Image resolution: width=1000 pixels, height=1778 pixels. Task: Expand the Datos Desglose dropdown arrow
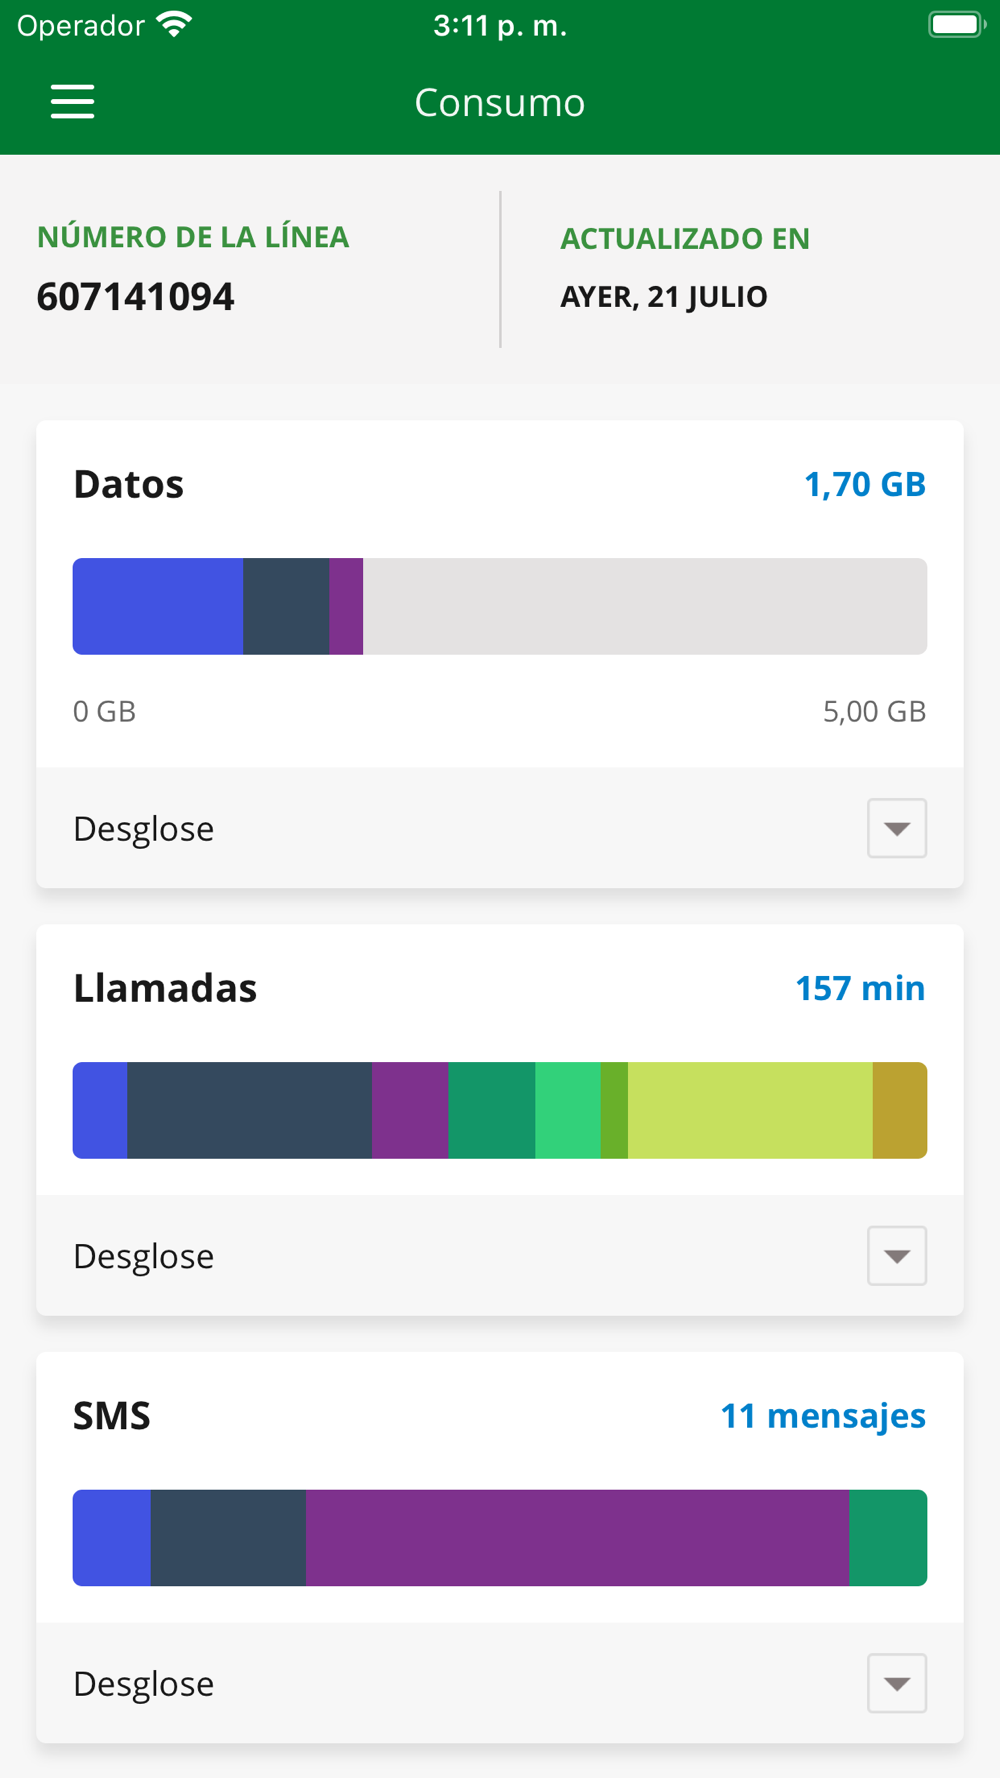click(x=897, y=828)
